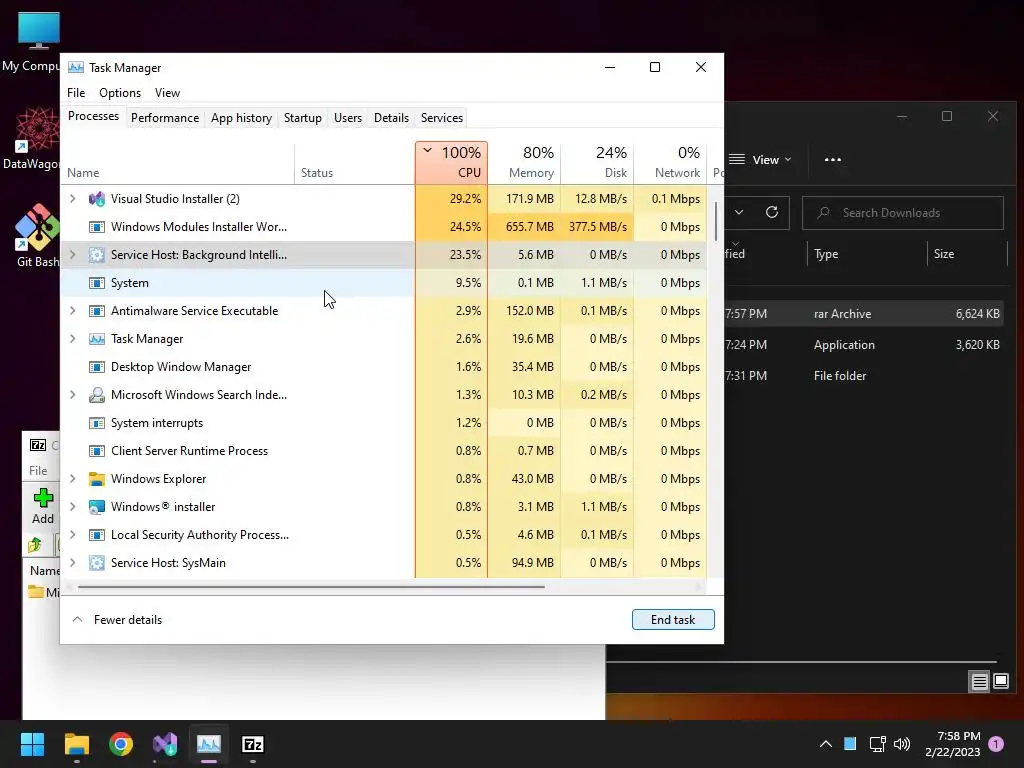Switch to the Details tab
1024x768 pixels.
pyautogui.click(x=391, y=118)
